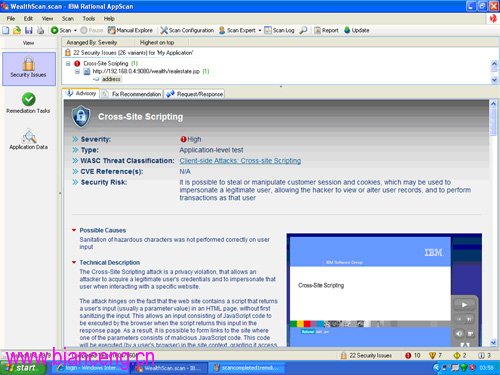Open the Help menu
Viewport: 500px width, 375px height.
click(109, 19)
